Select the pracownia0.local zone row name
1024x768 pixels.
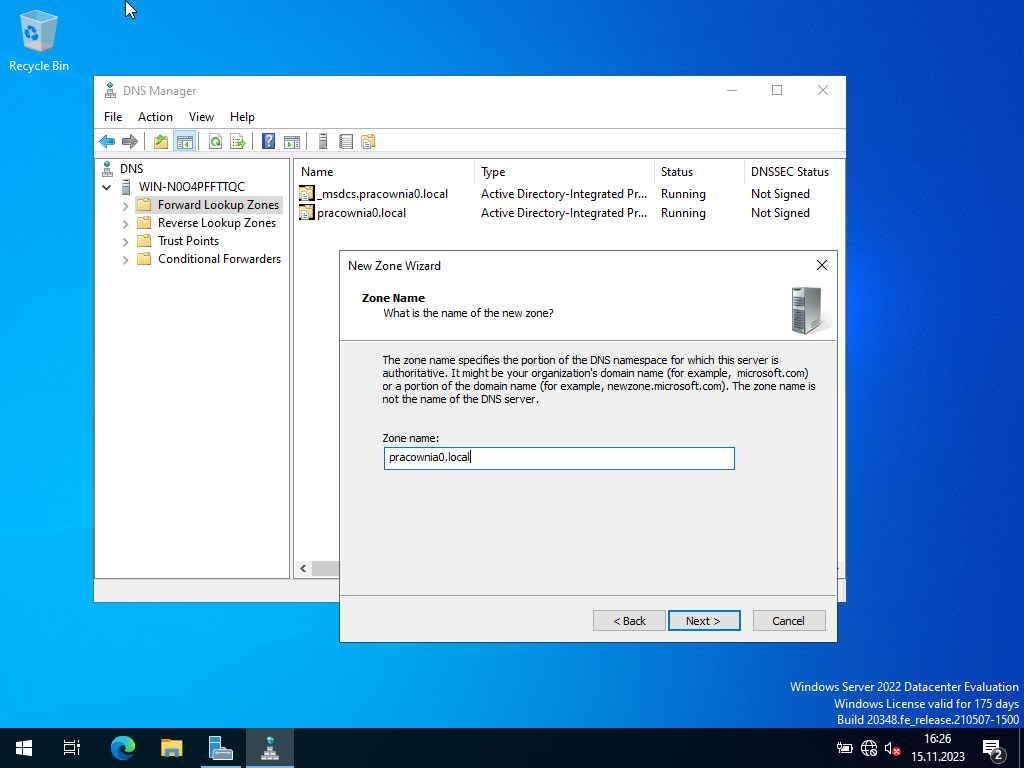coord(361,212)
